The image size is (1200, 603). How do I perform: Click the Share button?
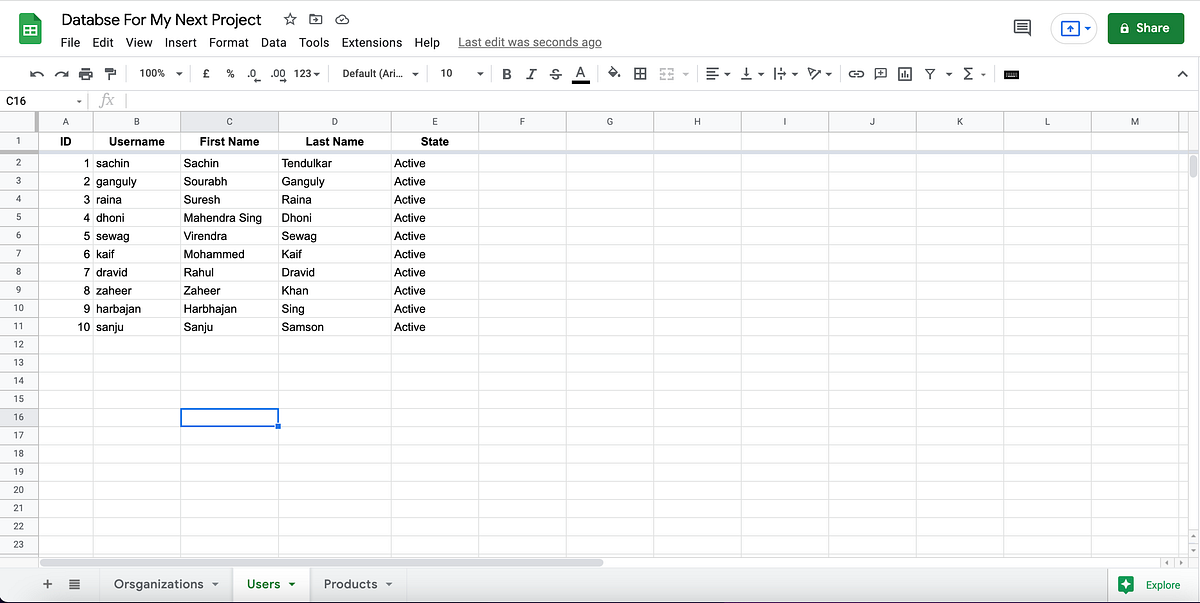point(1146,28)
